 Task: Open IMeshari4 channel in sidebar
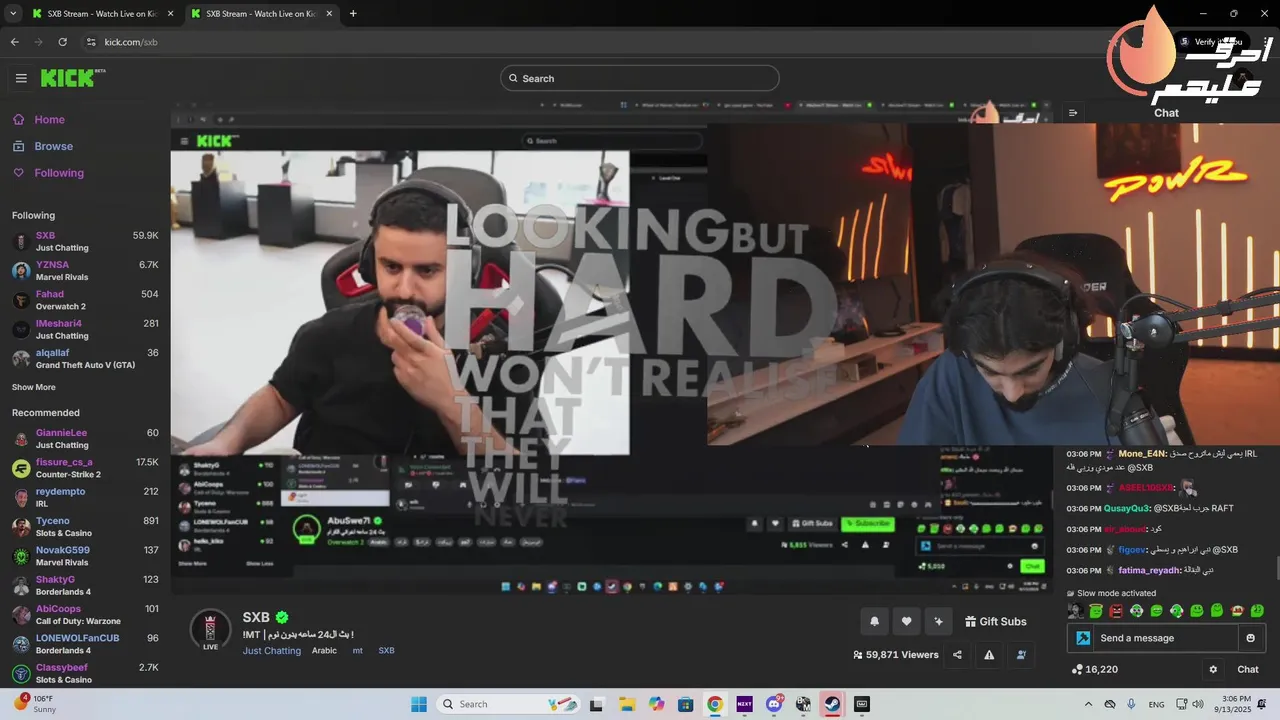[x=85, y=329]
